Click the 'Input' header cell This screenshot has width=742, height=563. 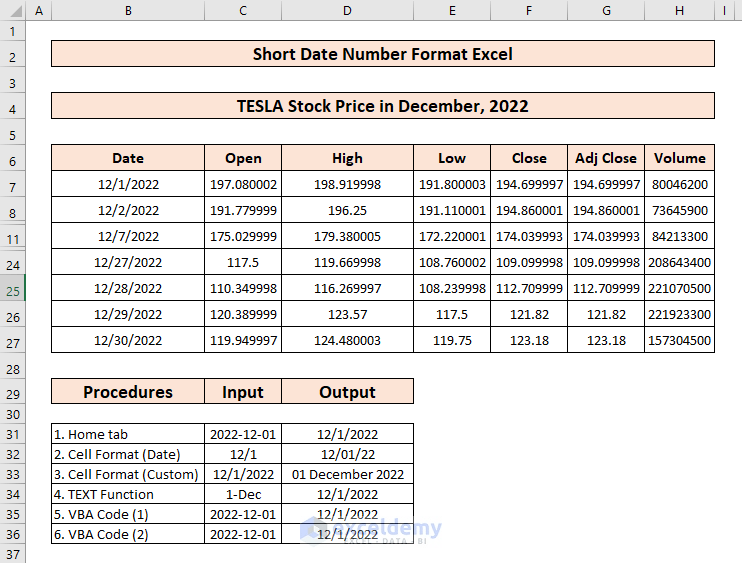243,392
